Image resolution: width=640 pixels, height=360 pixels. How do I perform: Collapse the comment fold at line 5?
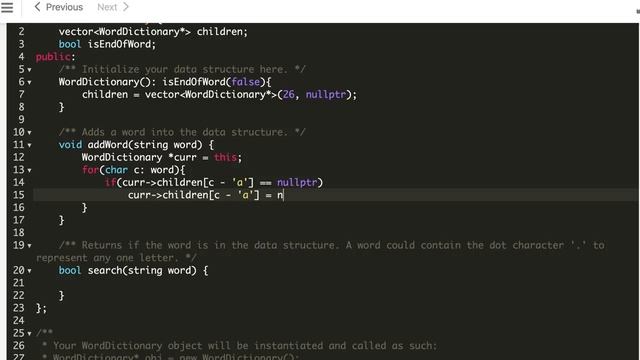pyautogui.click(x=29, y=70)
